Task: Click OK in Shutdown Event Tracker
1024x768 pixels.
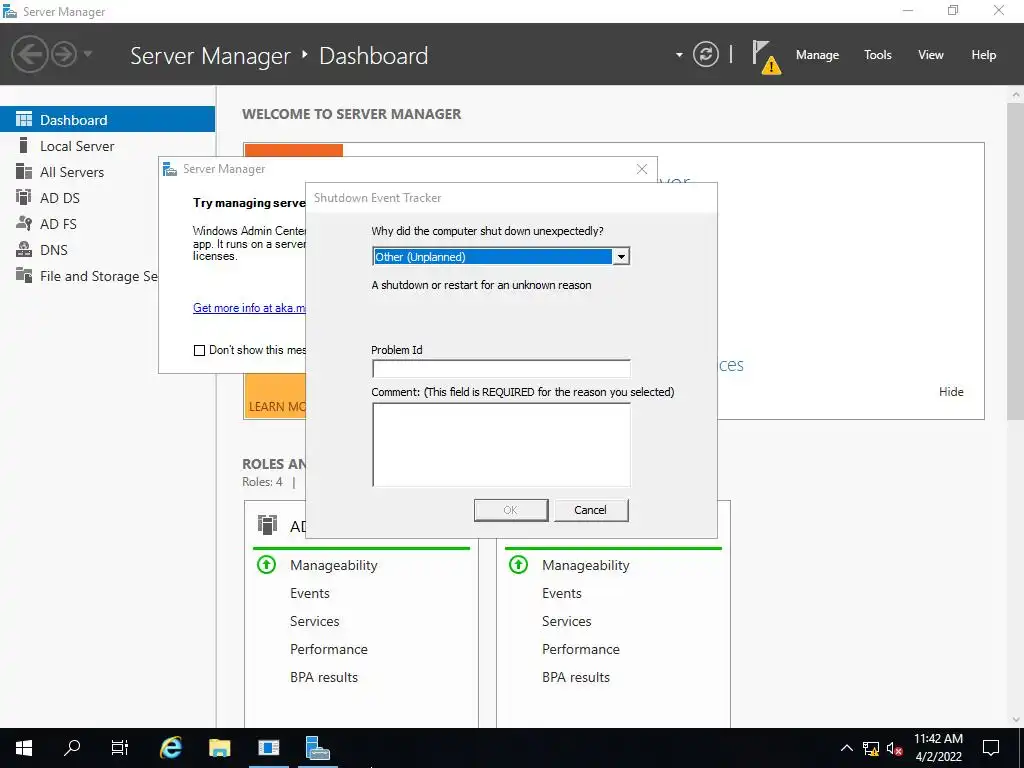Action: pos(511,510)
